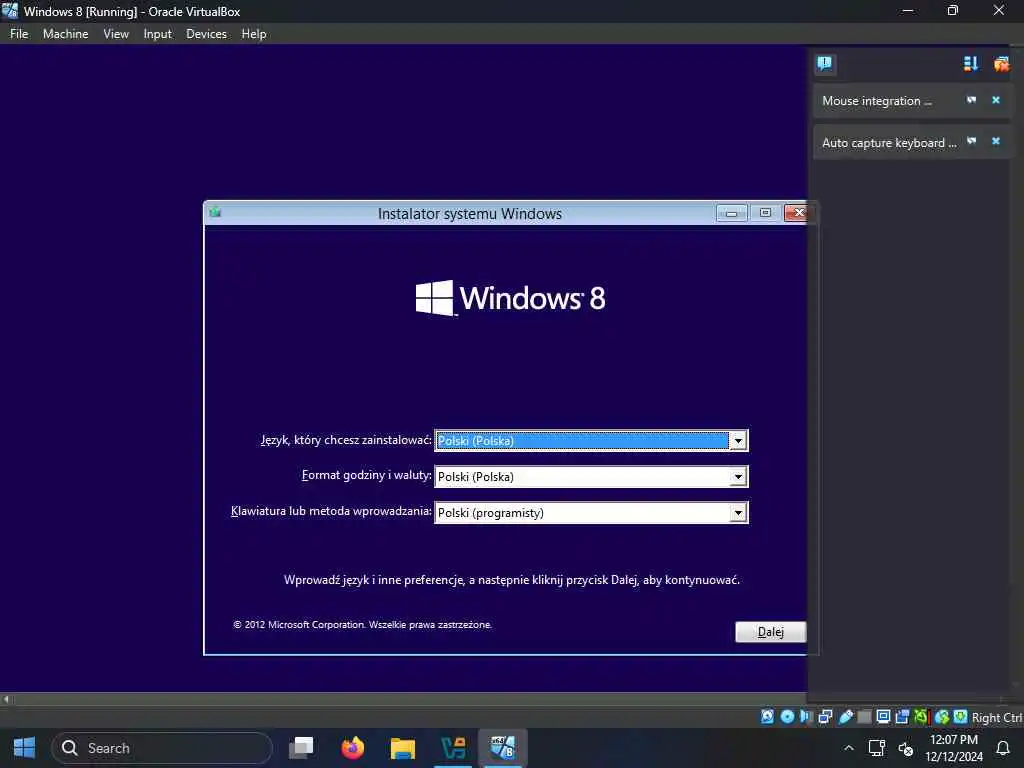
Task: Click the keyboard capture green arrow icon
Action: (960, 716)
